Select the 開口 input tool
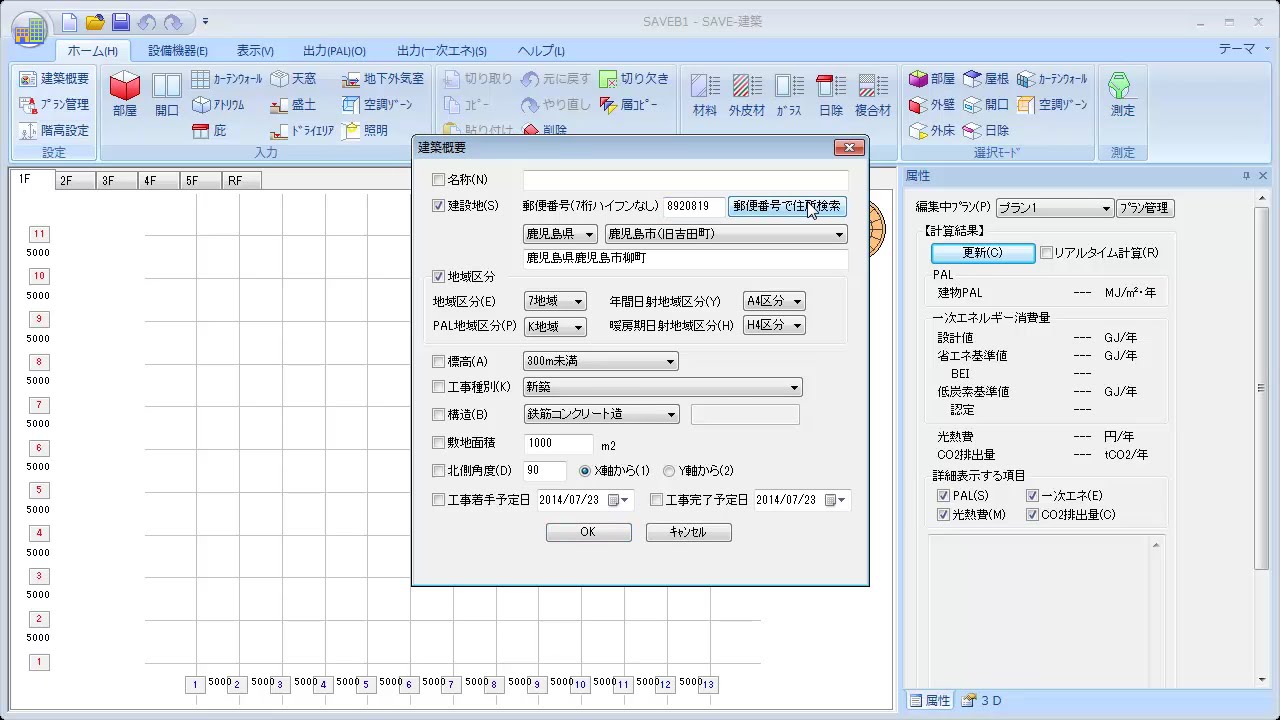The image size is (1280, 720). point(167,94)
